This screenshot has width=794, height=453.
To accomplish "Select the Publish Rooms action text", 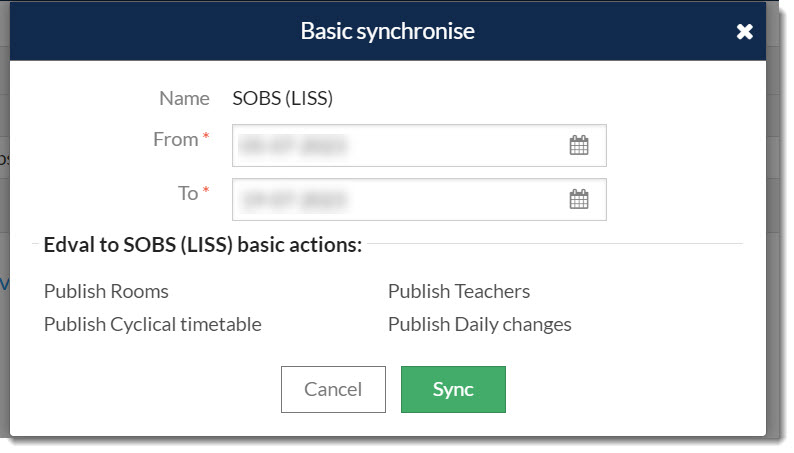I will point(106,292).
